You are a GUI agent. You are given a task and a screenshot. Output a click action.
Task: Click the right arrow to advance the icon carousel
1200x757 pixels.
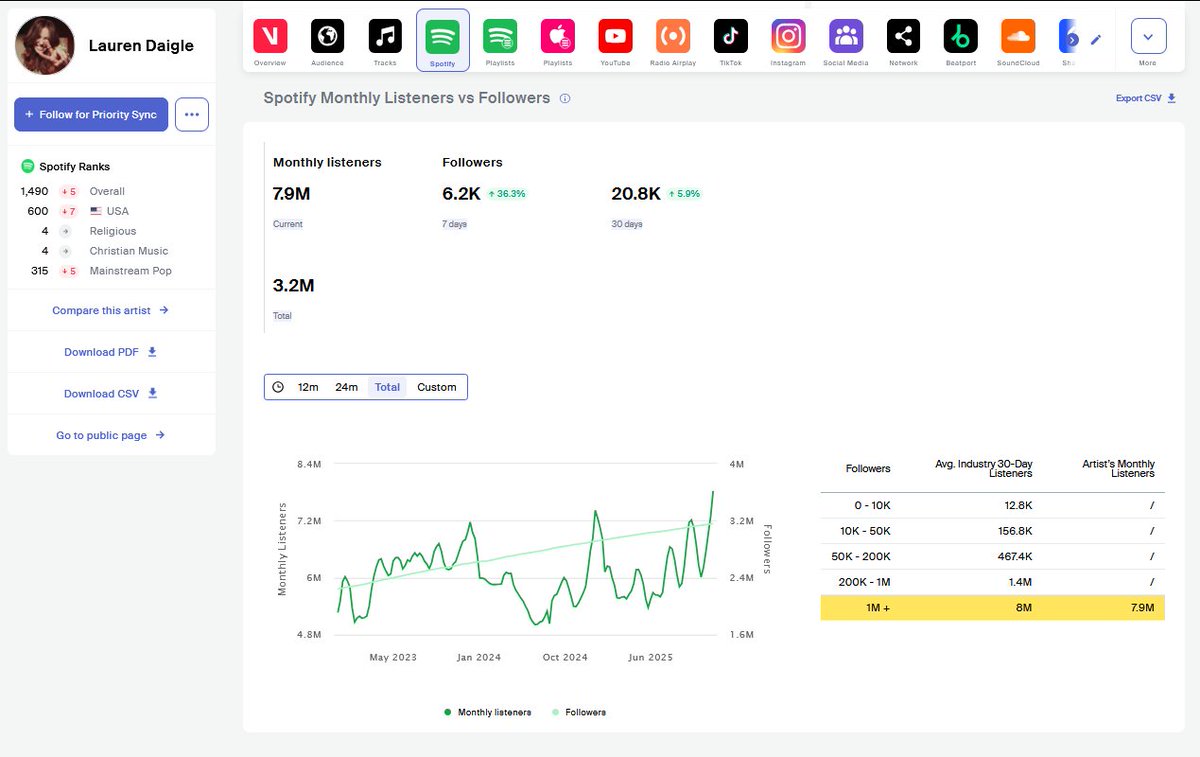[x=1072, y=40]
